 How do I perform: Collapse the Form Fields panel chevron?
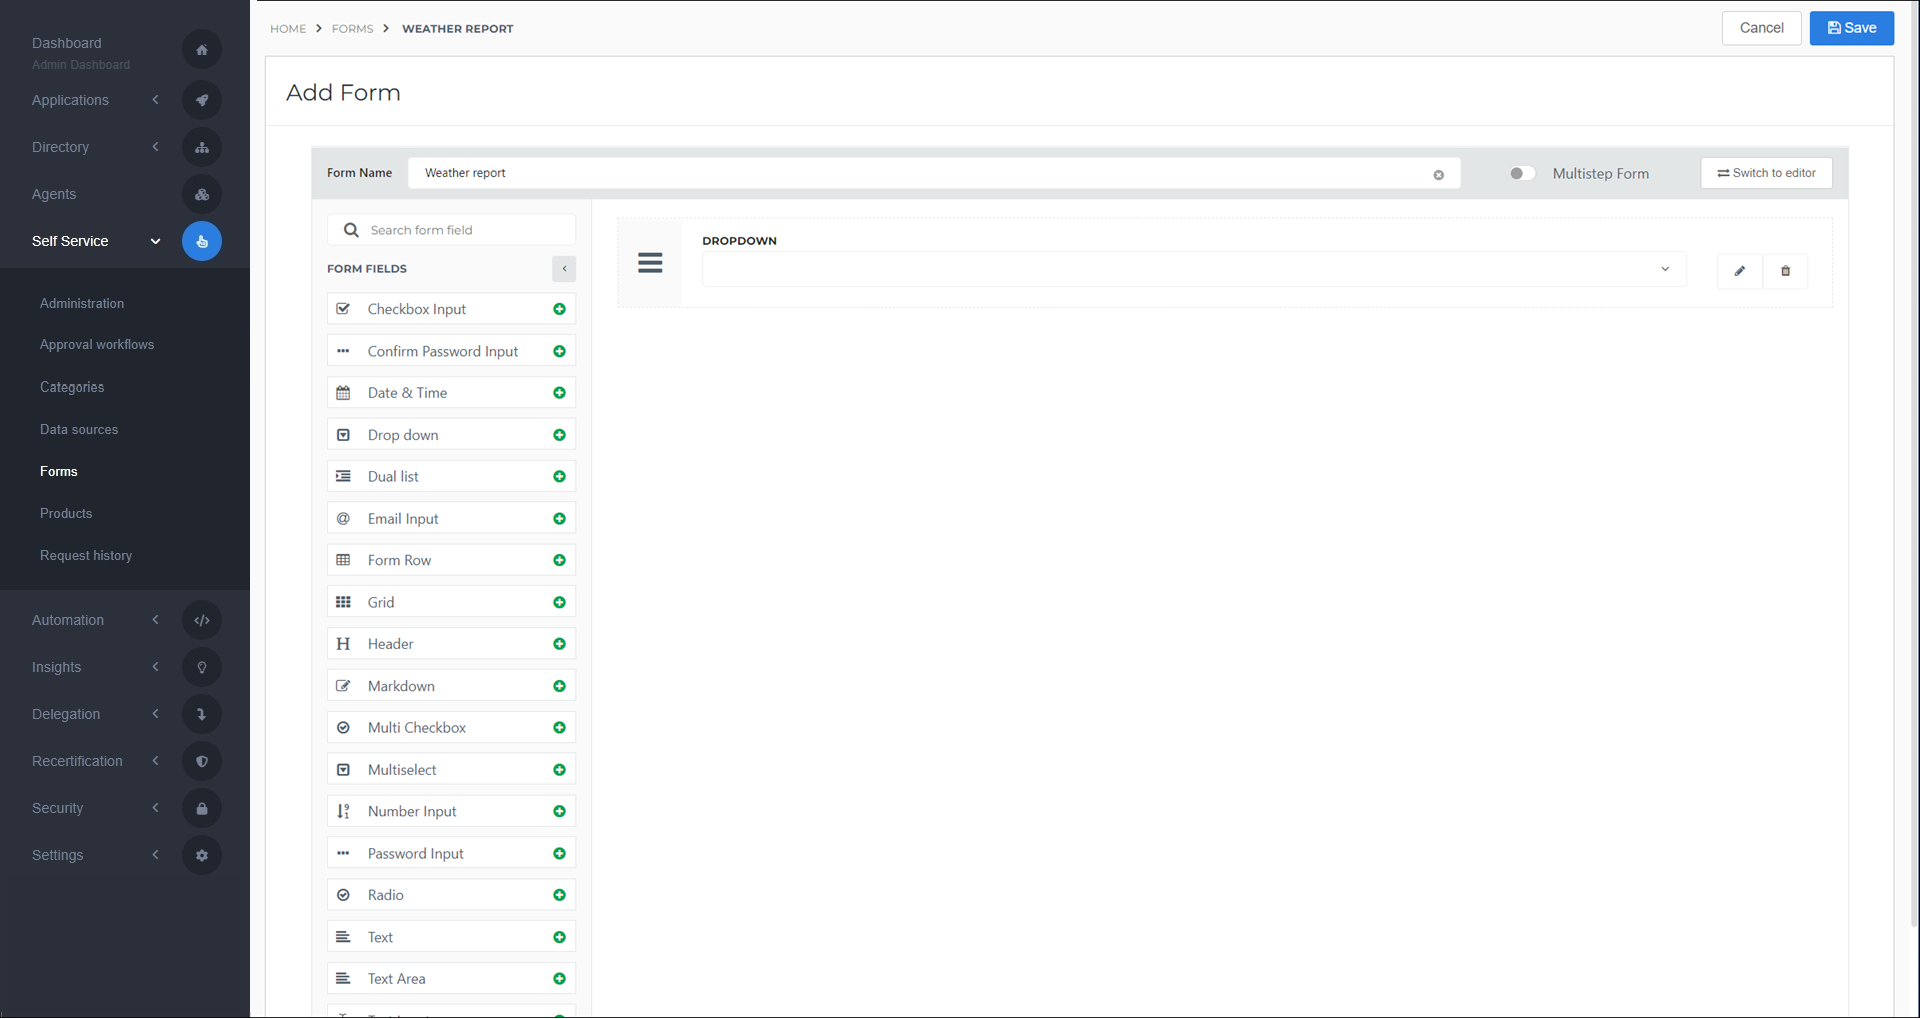[x=565, y=269]
